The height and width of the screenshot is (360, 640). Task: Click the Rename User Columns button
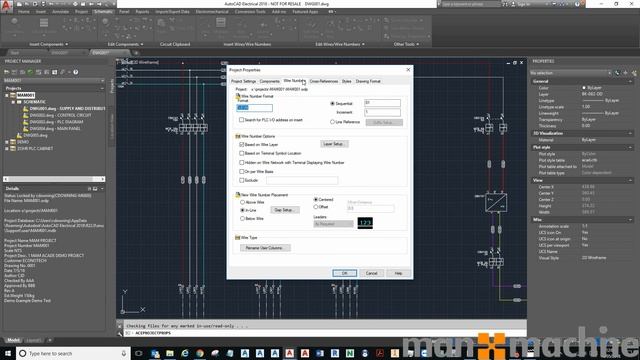[x=265, y=248]
